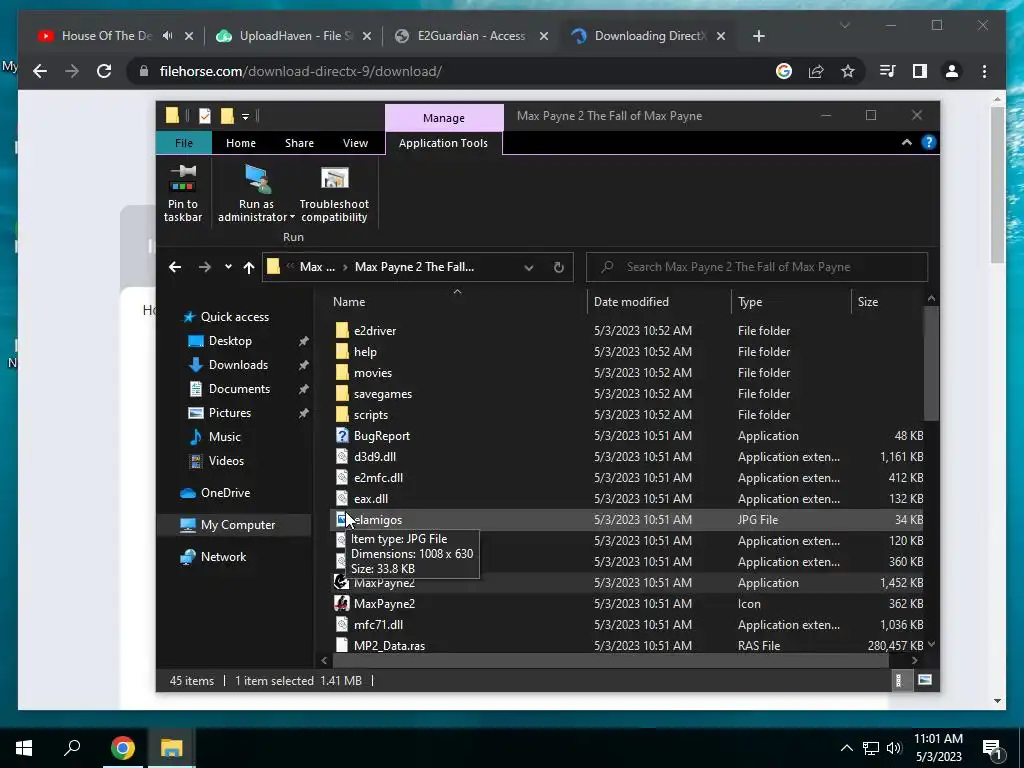Click Chrome share page icon

pyautogui.click(x=816, y=71)
